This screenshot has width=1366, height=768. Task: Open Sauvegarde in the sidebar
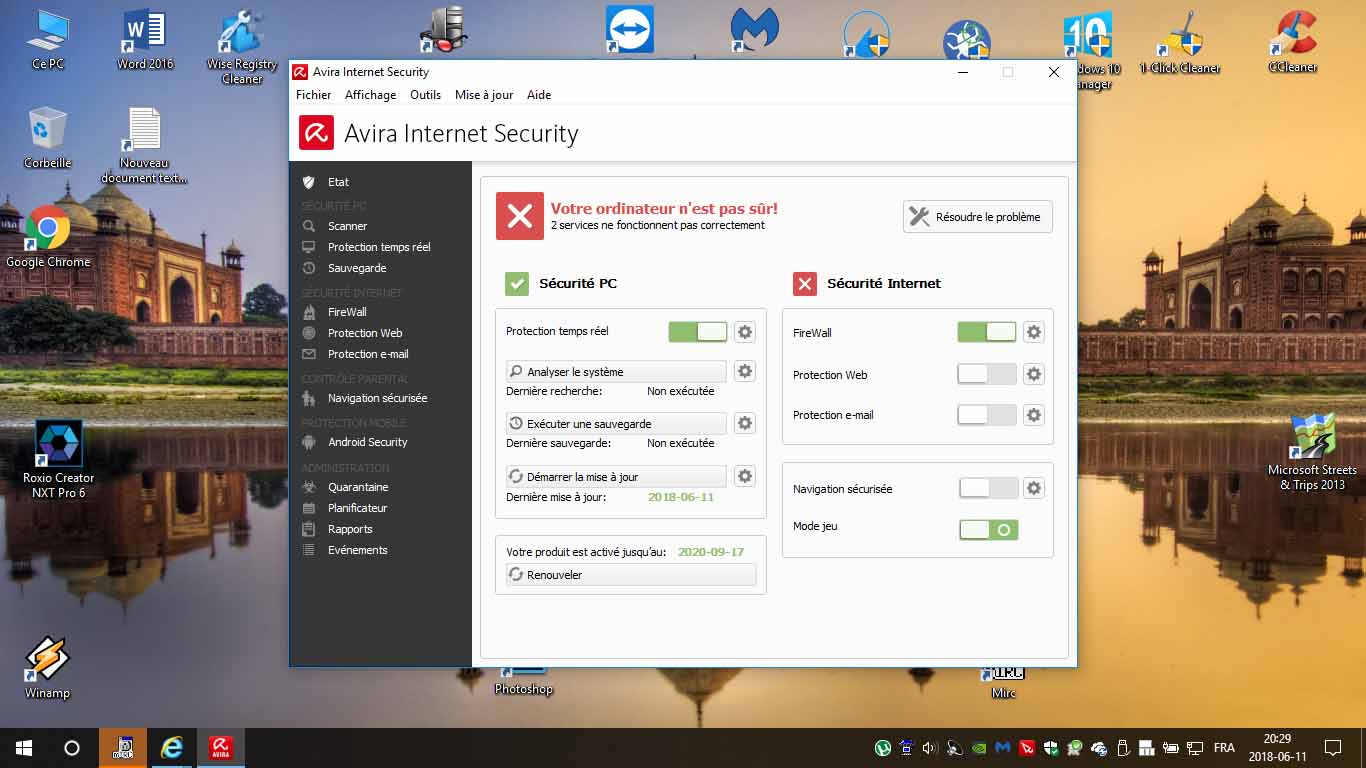(x=357, y=268)
